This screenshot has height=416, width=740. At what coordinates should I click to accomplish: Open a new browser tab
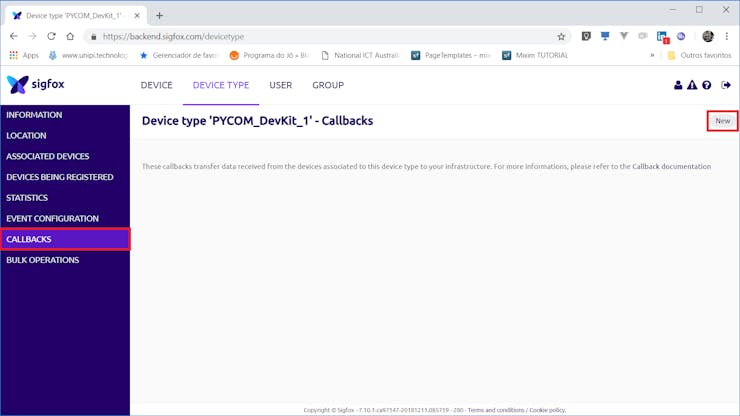(x=160, y=16)
